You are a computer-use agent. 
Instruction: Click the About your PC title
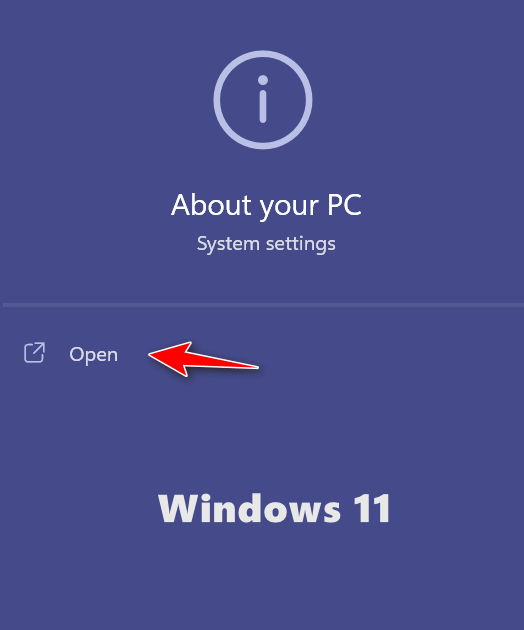click(x=266, y=206)
